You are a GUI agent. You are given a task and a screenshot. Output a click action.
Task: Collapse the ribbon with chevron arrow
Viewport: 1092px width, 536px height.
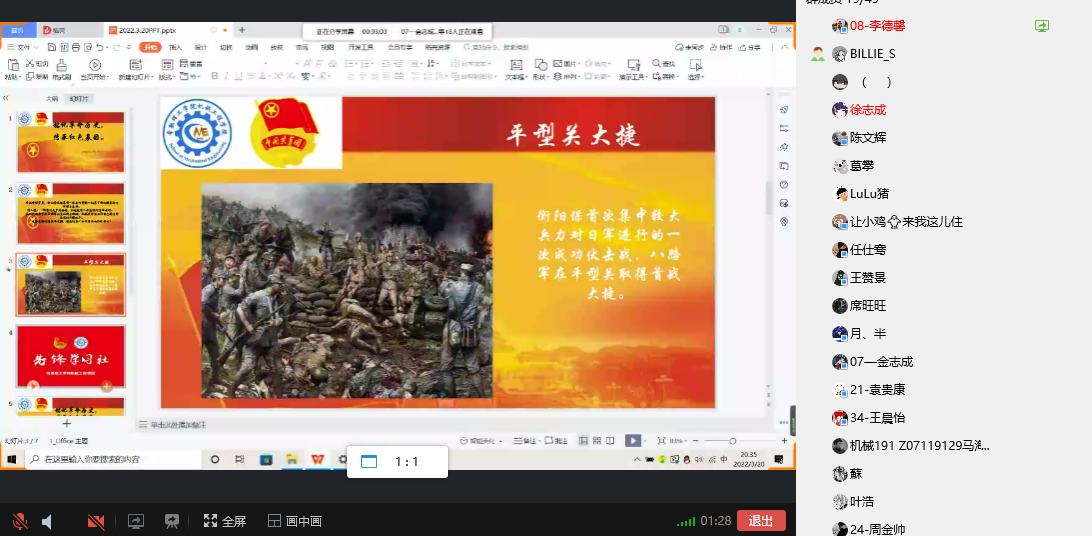pyautogui.click(x=784, y=47)
